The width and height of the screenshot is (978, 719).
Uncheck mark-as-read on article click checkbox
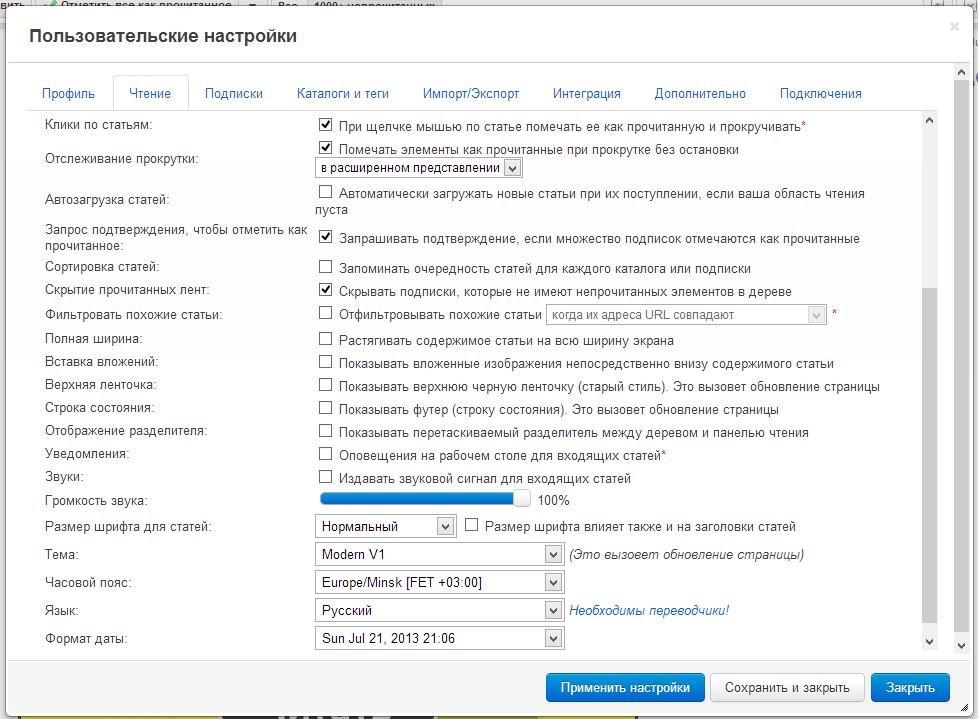(x=326, y=125)
